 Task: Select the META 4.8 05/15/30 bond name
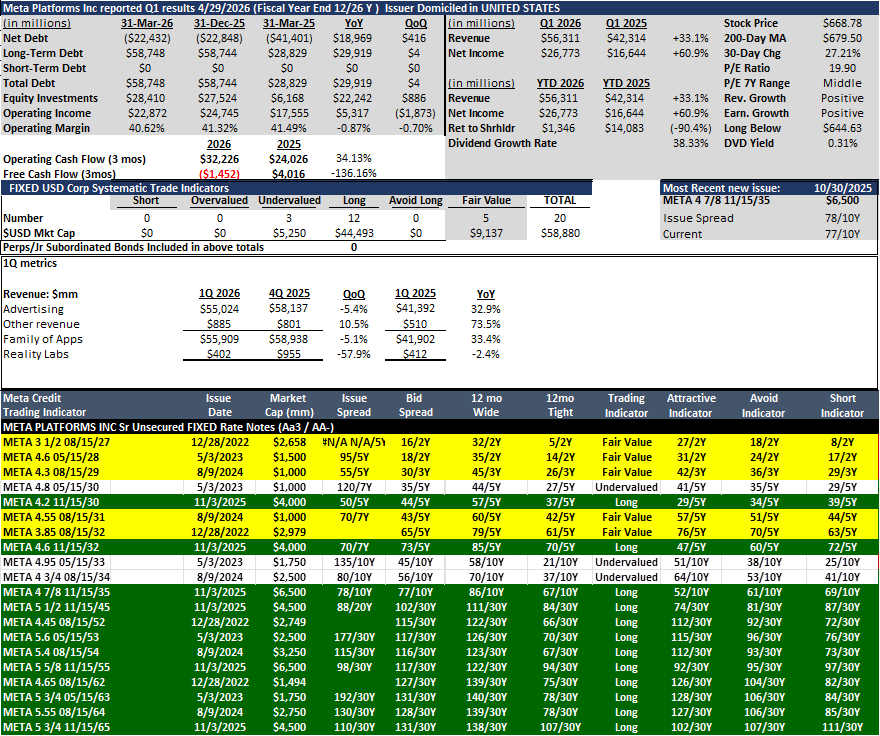point(51,487)
